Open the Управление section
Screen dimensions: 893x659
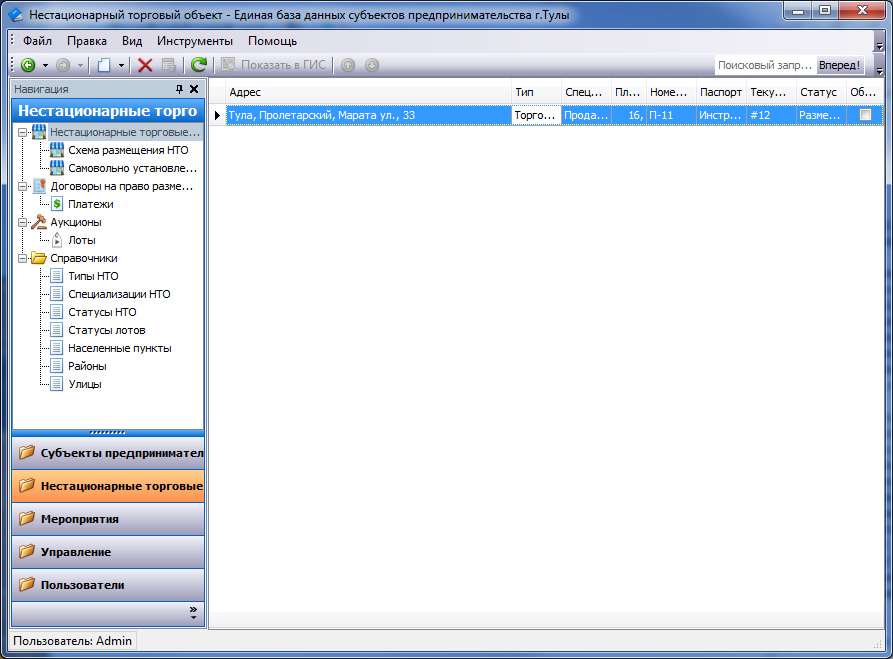[x=108, y=552]
